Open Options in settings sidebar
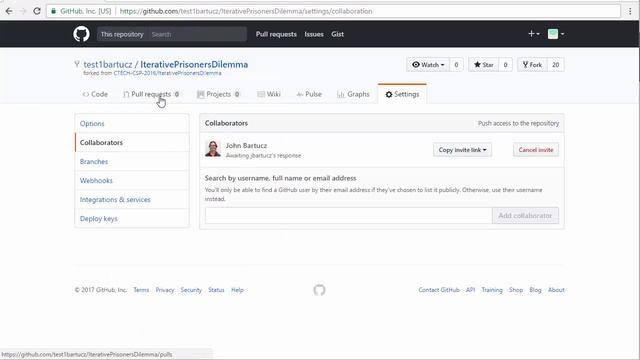Screen dimensions: 640x360 click(x=132, y=124)
